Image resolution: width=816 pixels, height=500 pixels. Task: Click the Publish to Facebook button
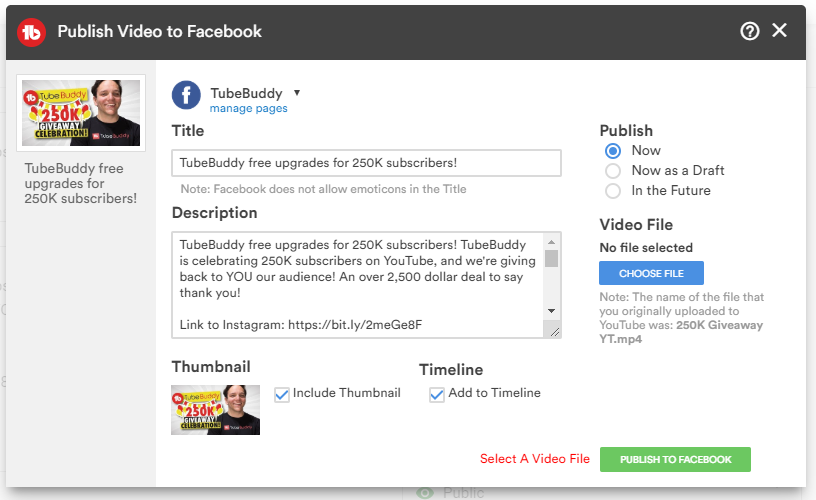point(675,459)
